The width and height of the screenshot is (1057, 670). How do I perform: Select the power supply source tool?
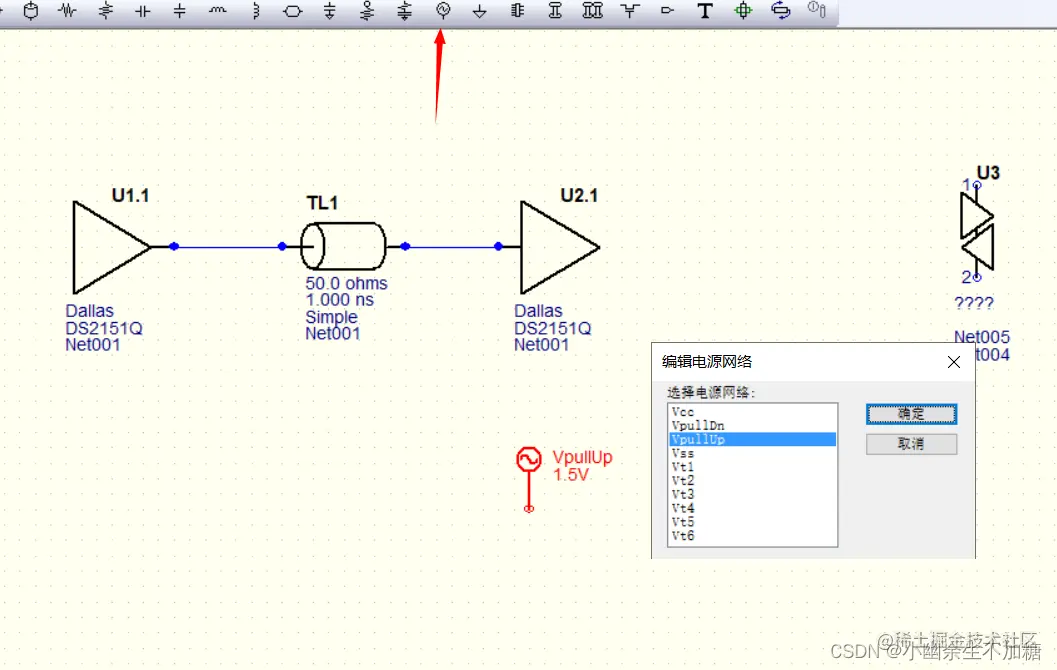443,11
